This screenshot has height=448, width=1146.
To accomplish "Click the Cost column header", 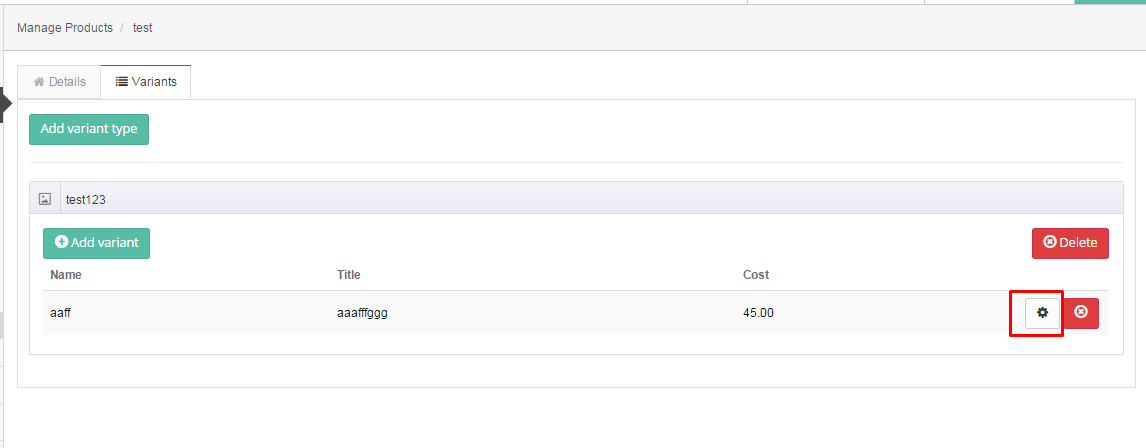I will [x=756, y=275].
